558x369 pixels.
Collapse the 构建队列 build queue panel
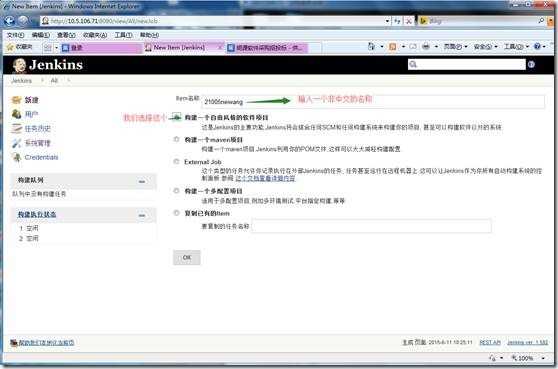point(142,181)
